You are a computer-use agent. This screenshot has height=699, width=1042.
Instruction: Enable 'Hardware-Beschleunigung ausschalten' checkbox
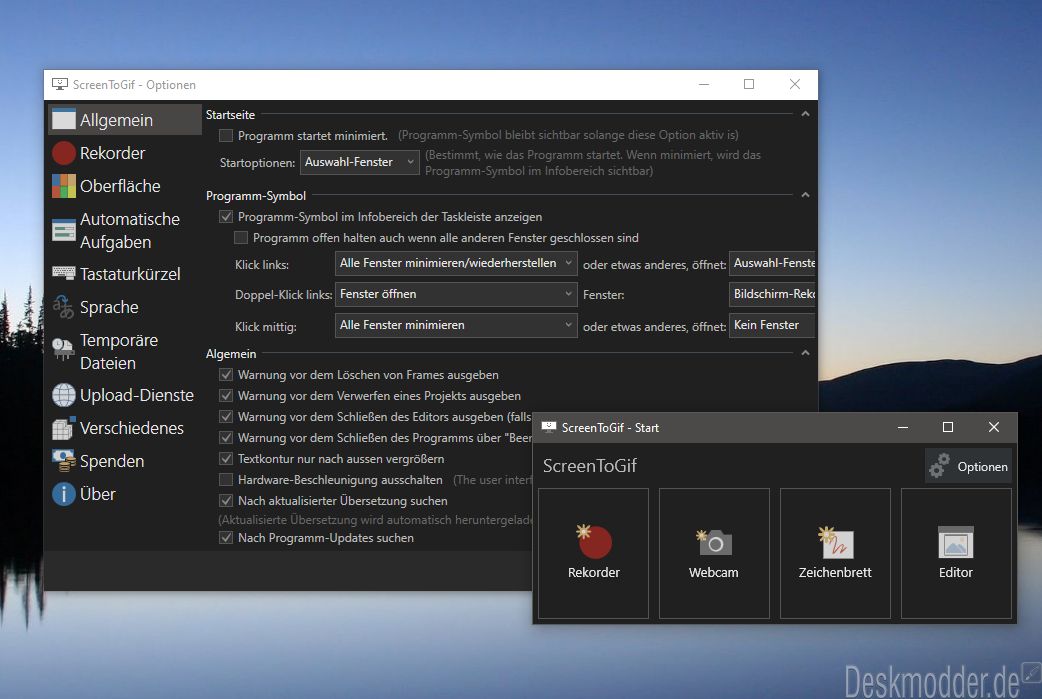pyautogui.click(x=226, y=480)
